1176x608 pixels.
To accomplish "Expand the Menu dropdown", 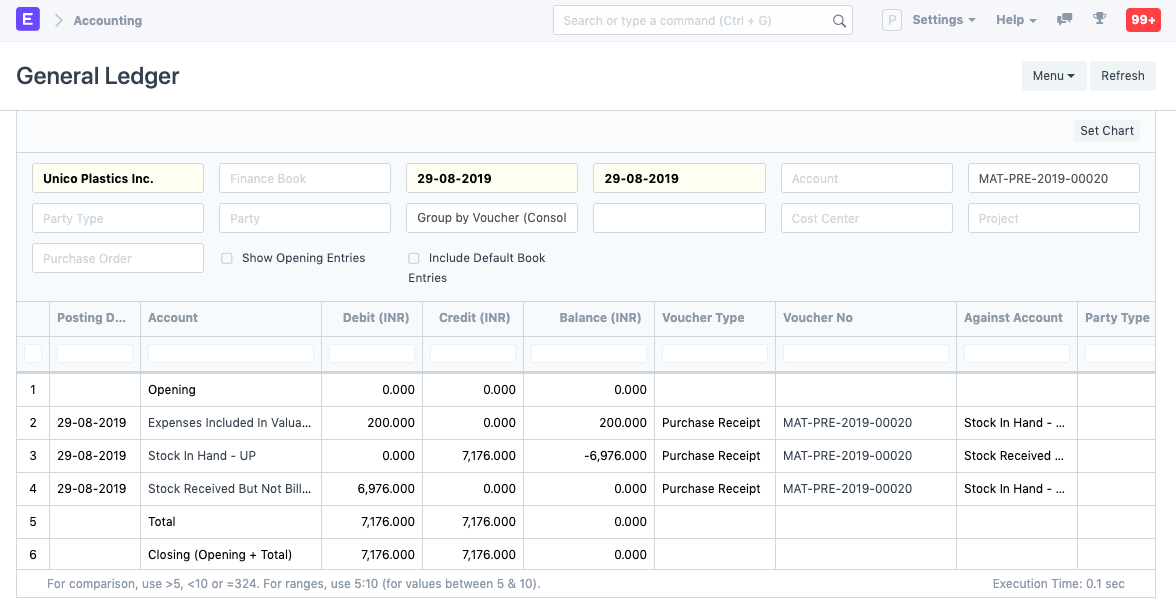I will tap(1054, 75).
